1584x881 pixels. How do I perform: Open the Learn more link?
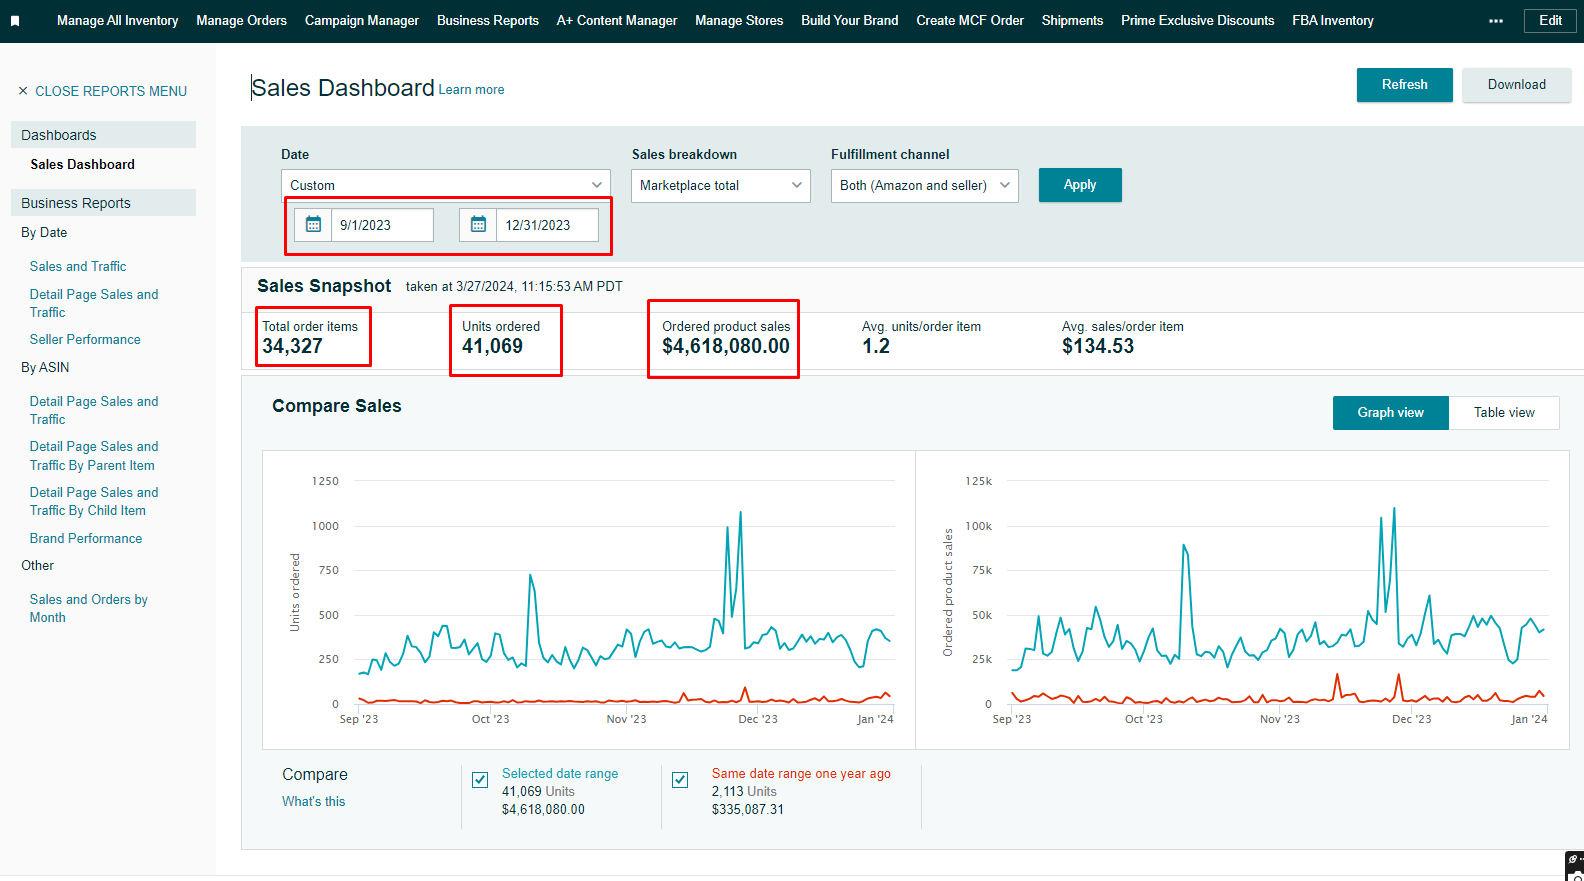coord(471,90)
